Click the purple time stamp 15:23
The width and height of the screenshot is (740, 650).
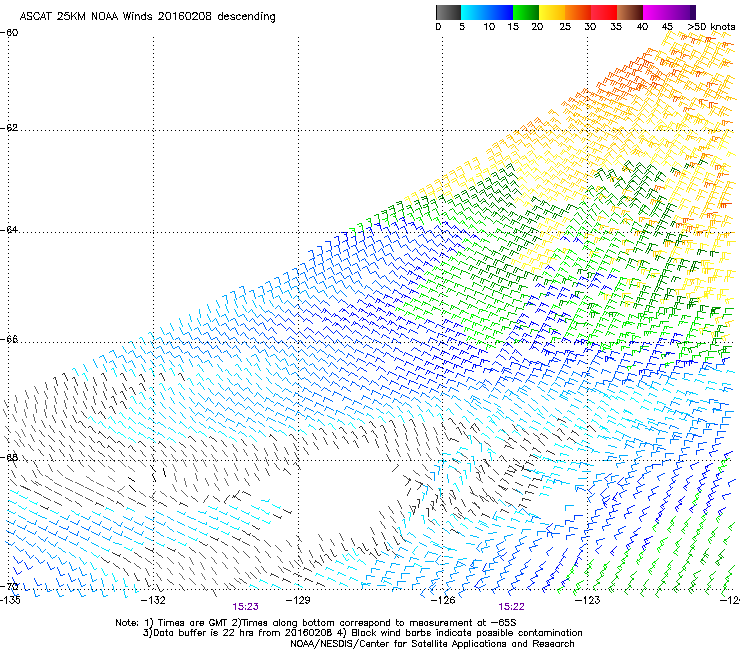click(245, 607)
